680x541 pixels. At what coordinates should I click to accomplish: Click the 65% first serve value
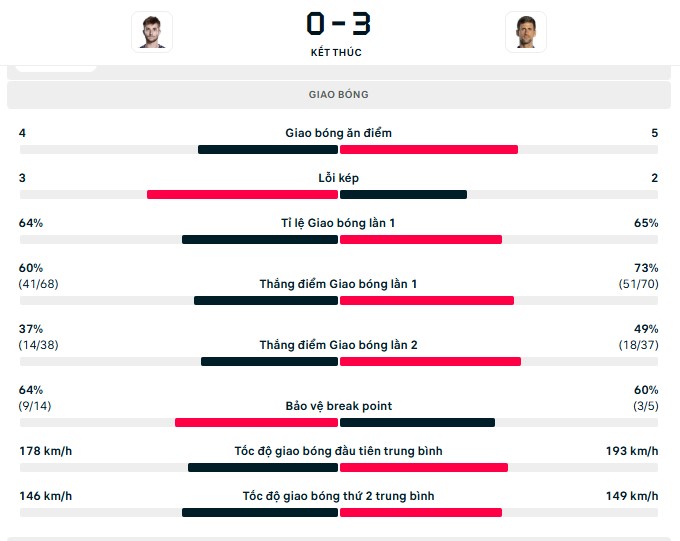tap(646, 223)
